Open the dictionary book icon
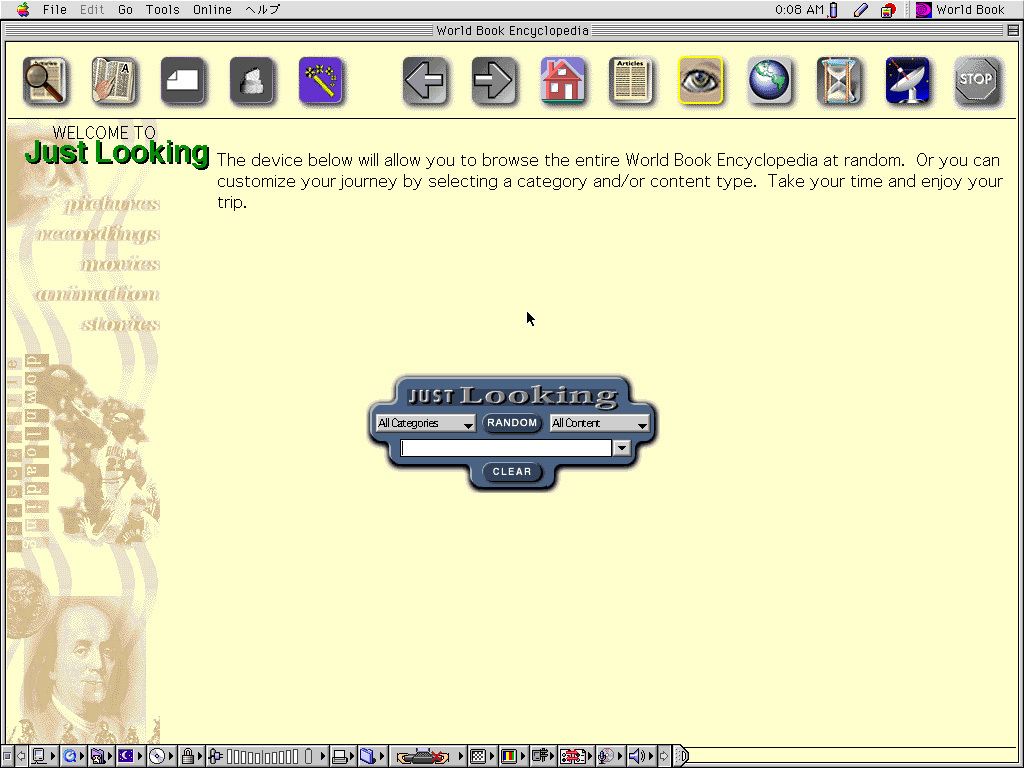 coord(114,81)
